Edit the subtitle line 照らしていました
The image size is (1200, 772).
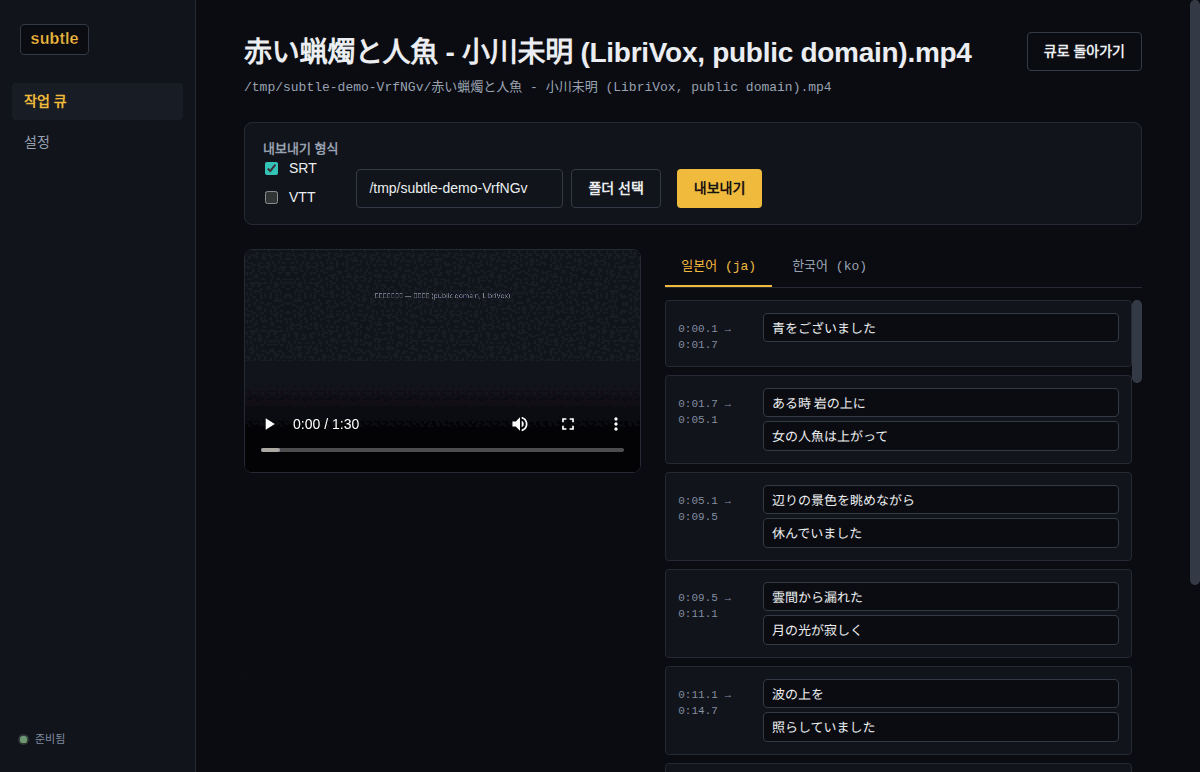coord(940,727)
